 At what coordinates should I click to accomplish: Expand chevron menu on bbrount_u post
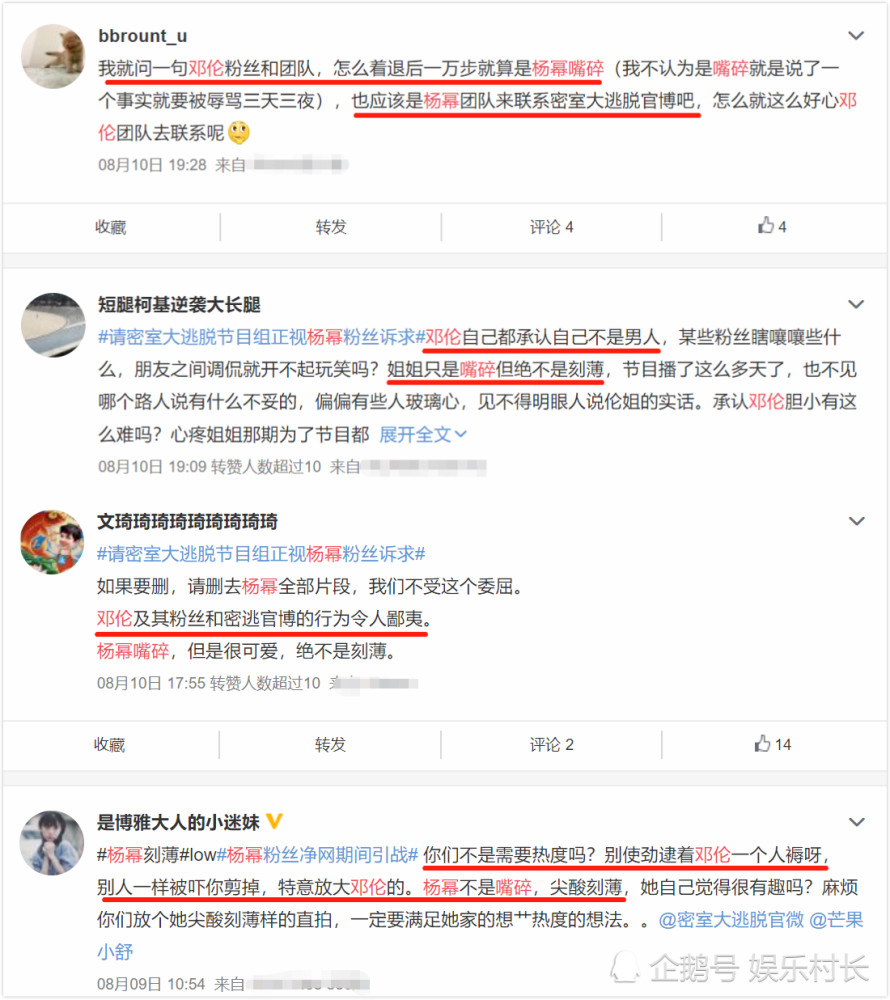[856, 36]
